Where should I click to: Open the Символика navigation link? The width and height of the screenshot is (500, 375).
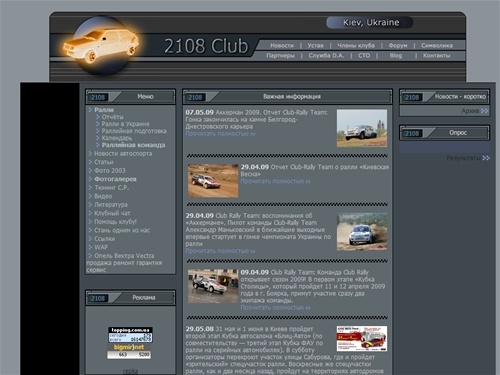tap(437, 45)
